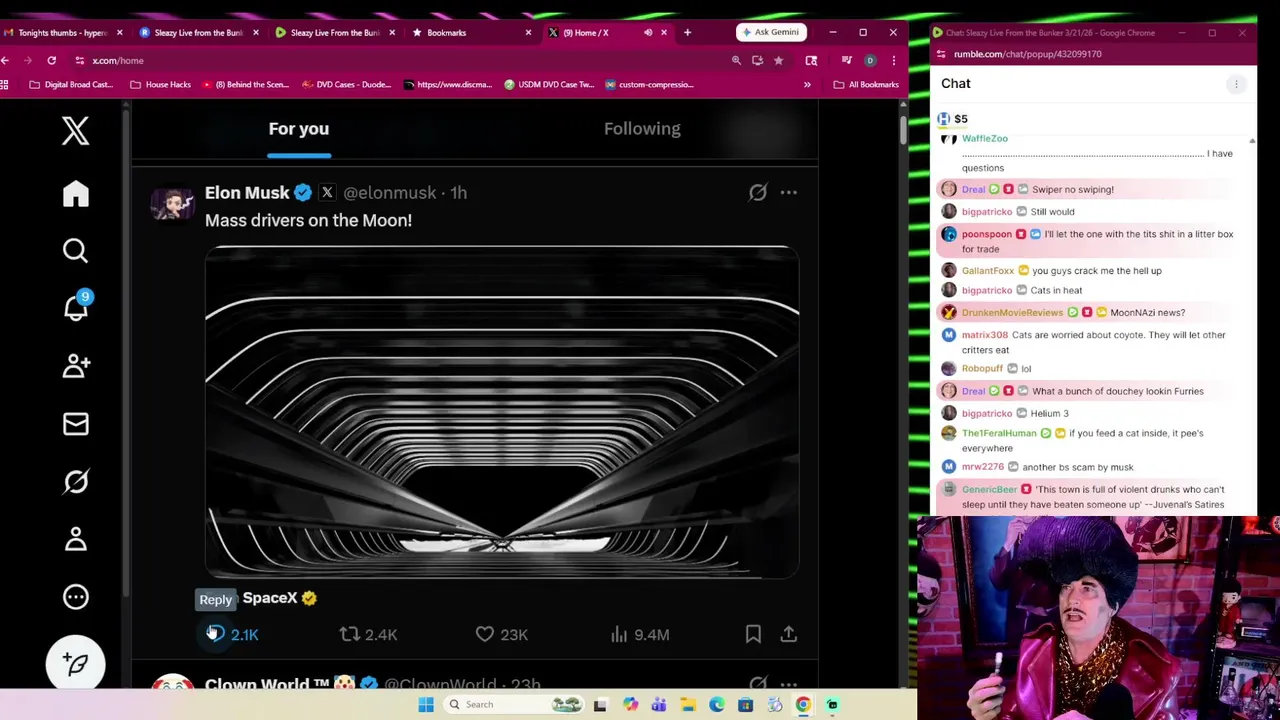The width and height of the screenshot is (1280, 720).
Task: Like the Musk post with 23K likes
Action: coord(502,634)
